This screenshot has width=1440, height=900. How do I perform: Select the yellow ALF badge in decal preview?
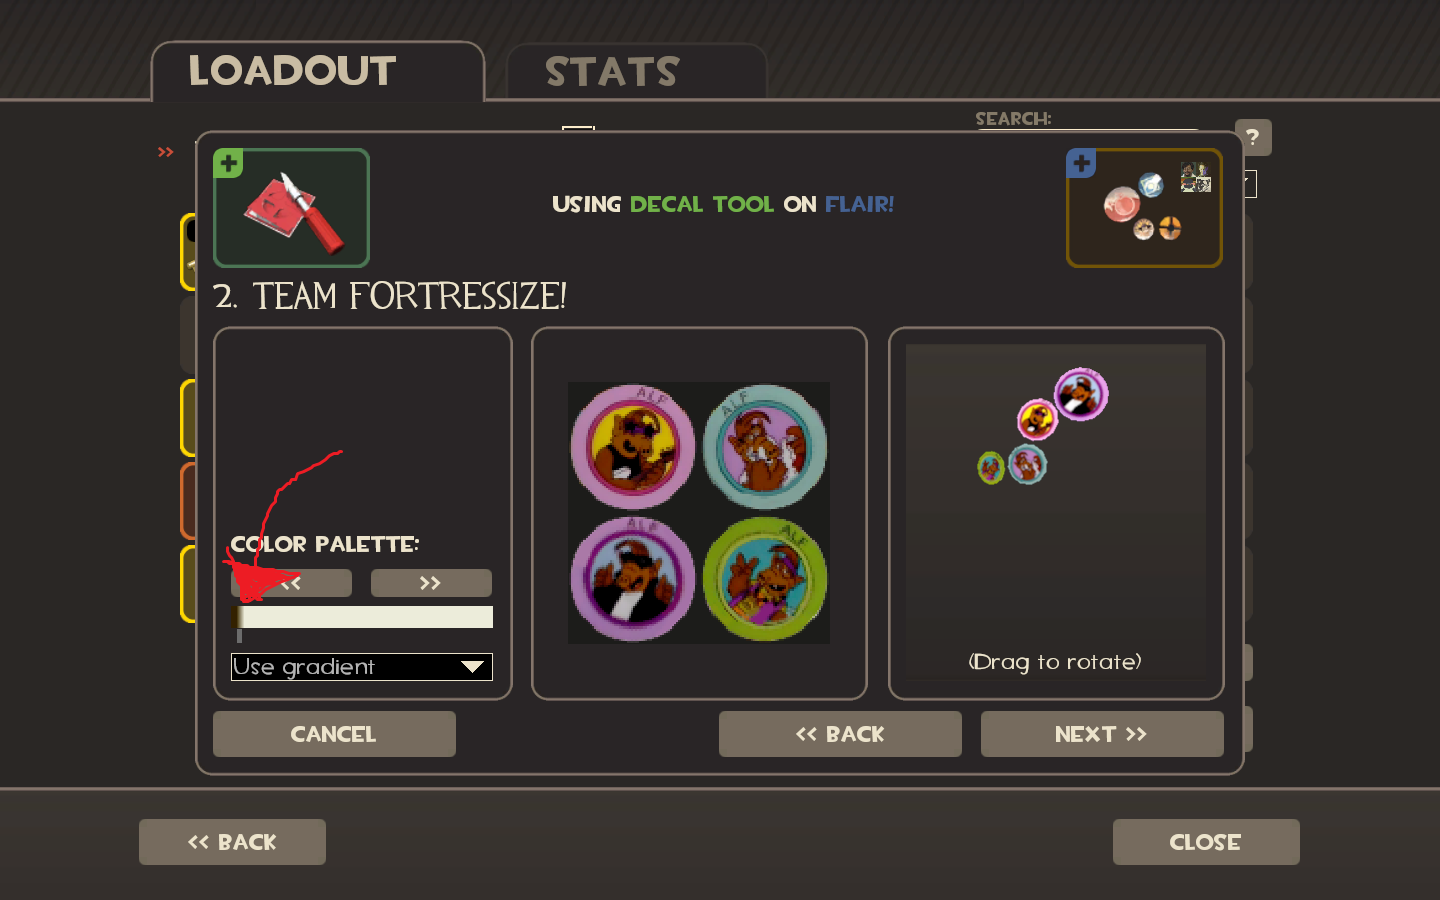coord(633,446)
